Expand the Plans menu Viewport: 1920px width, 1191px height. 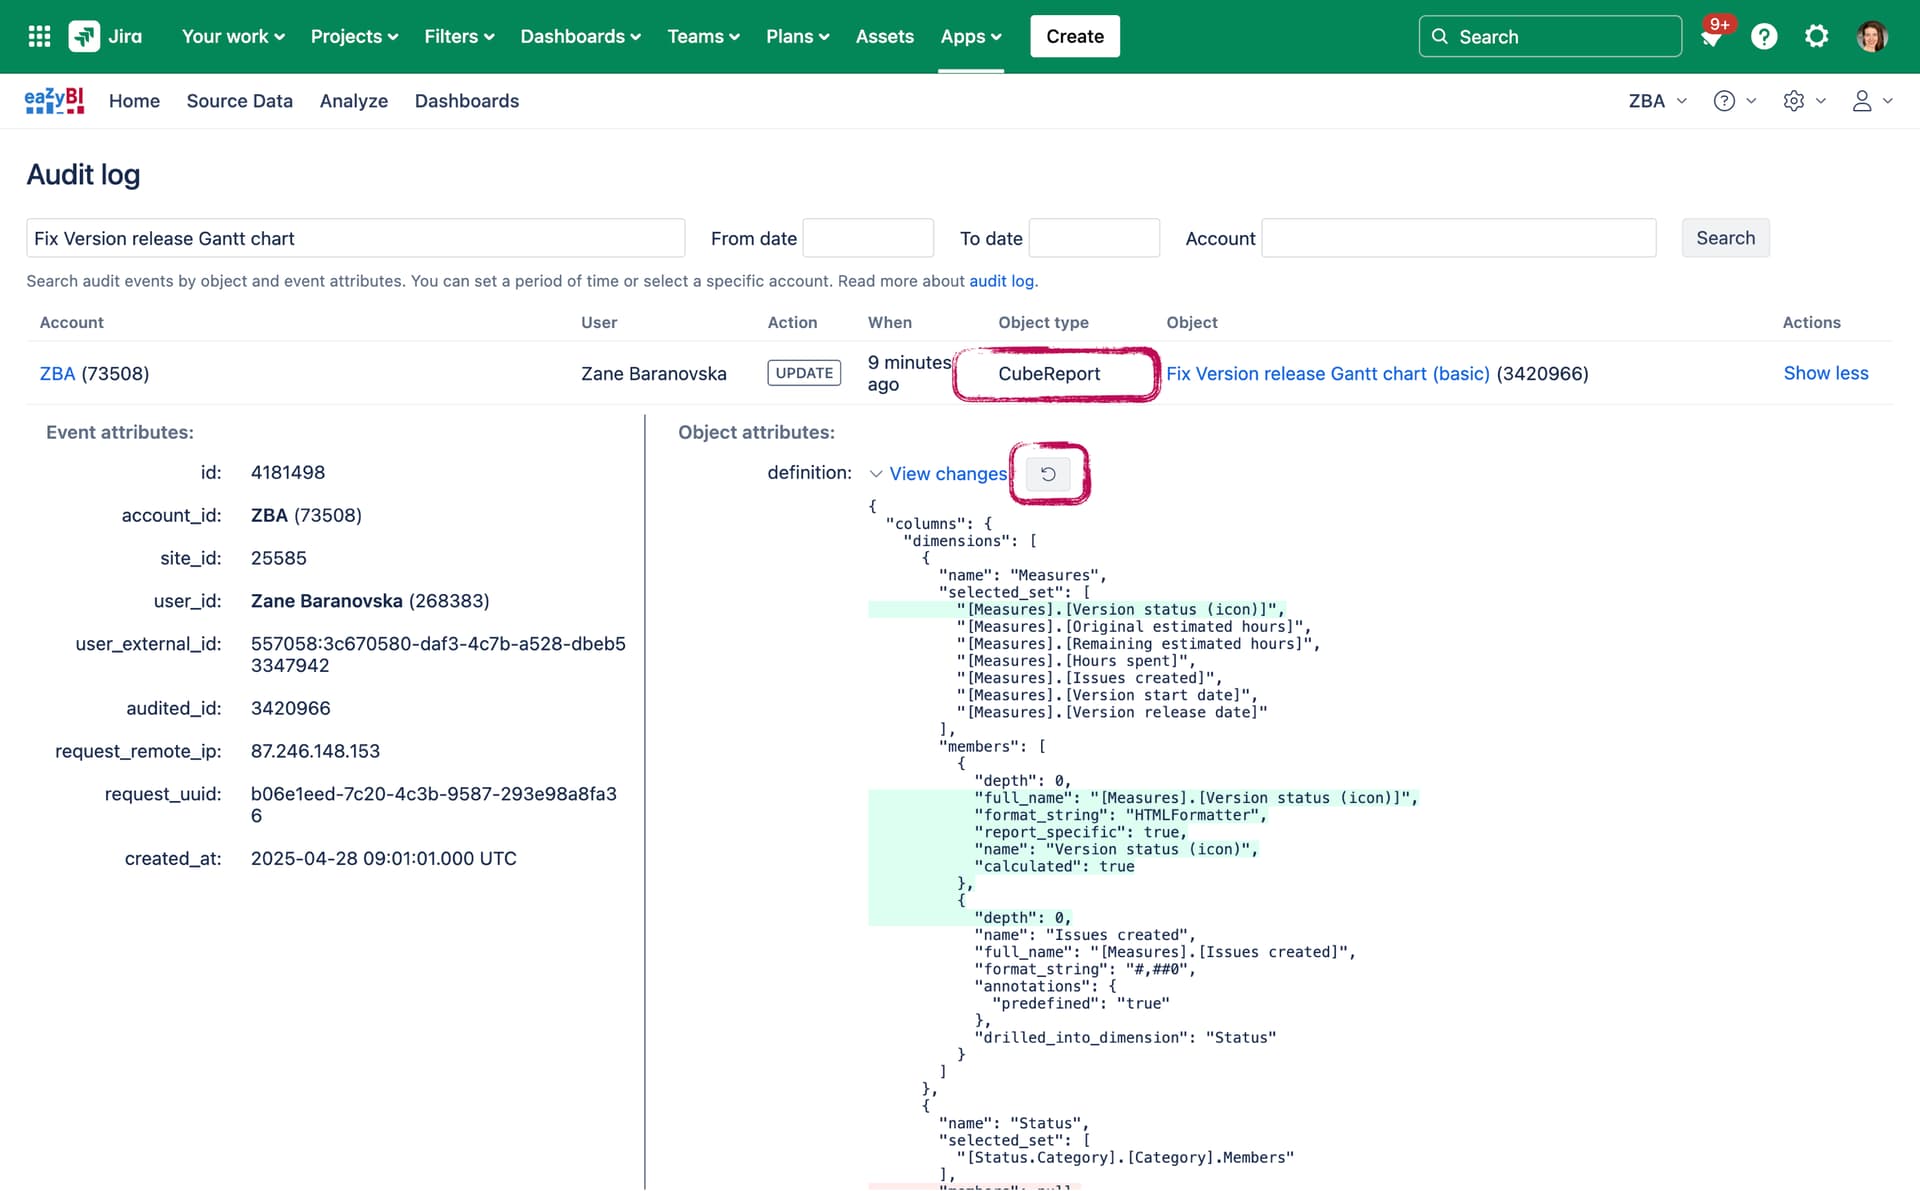point(797,37)
